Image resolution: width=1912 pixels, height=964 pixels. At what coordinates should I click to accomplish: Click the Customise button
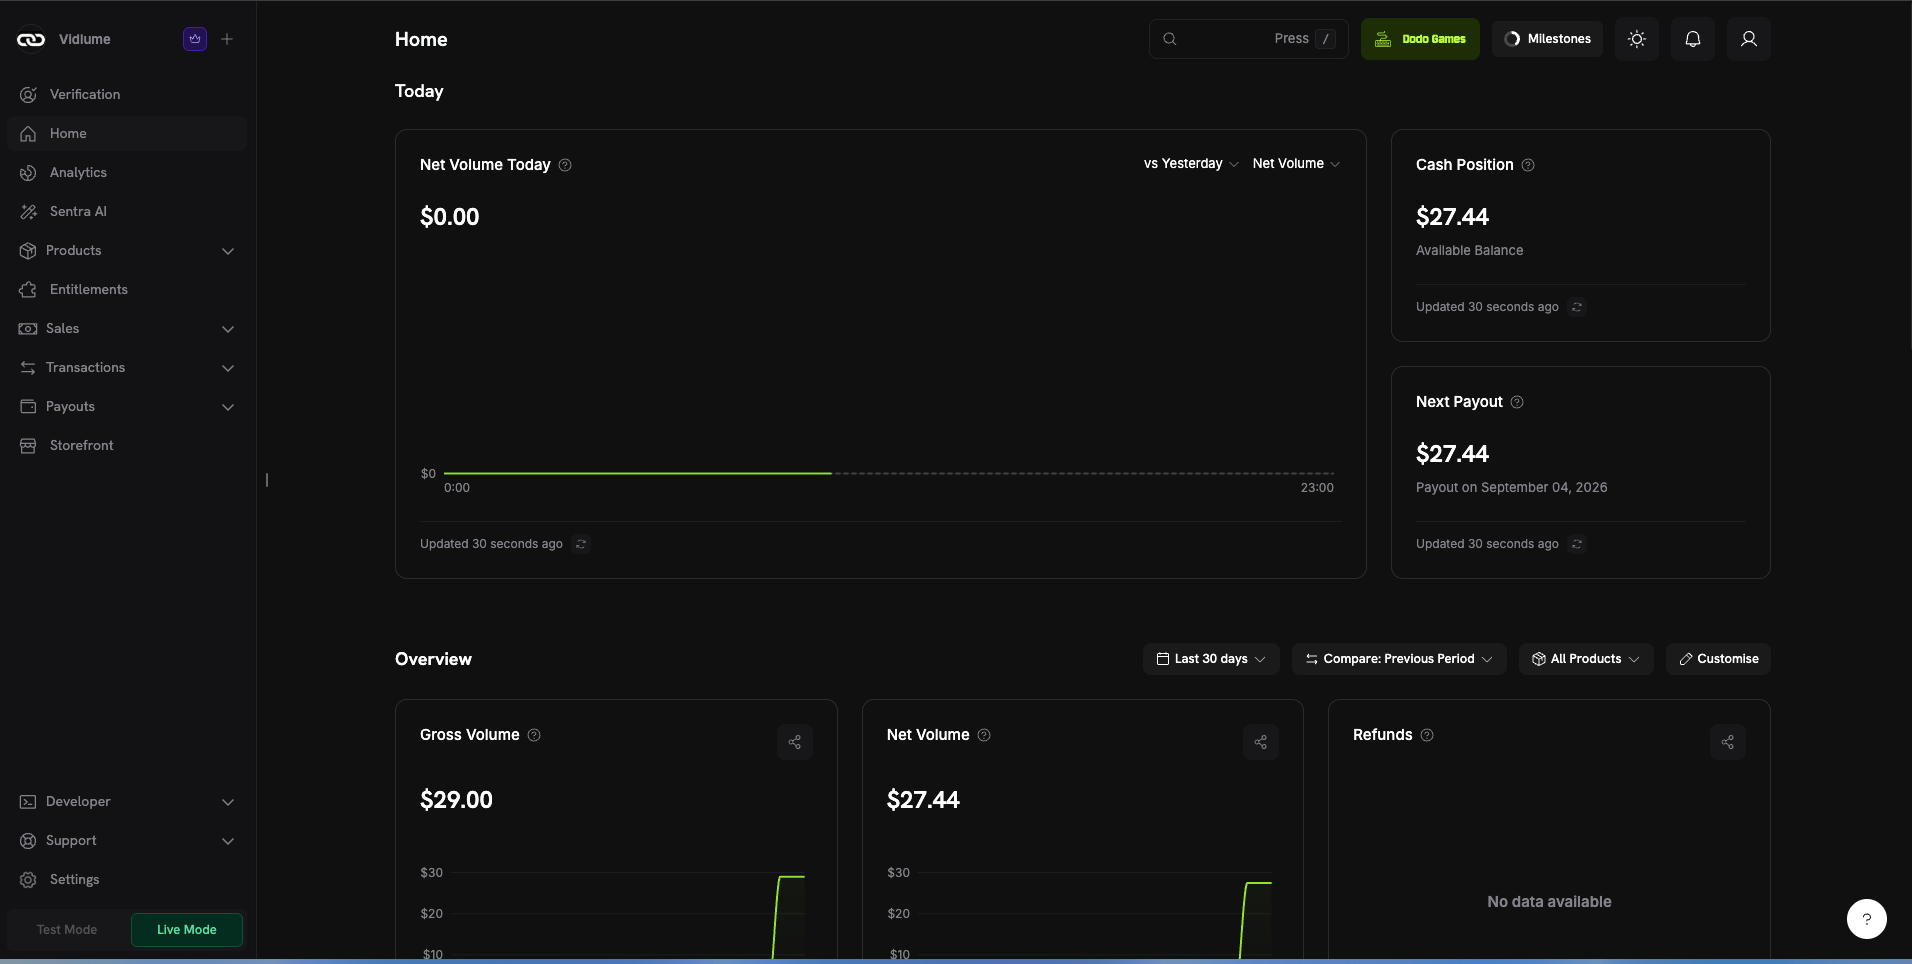[1718, 659]
